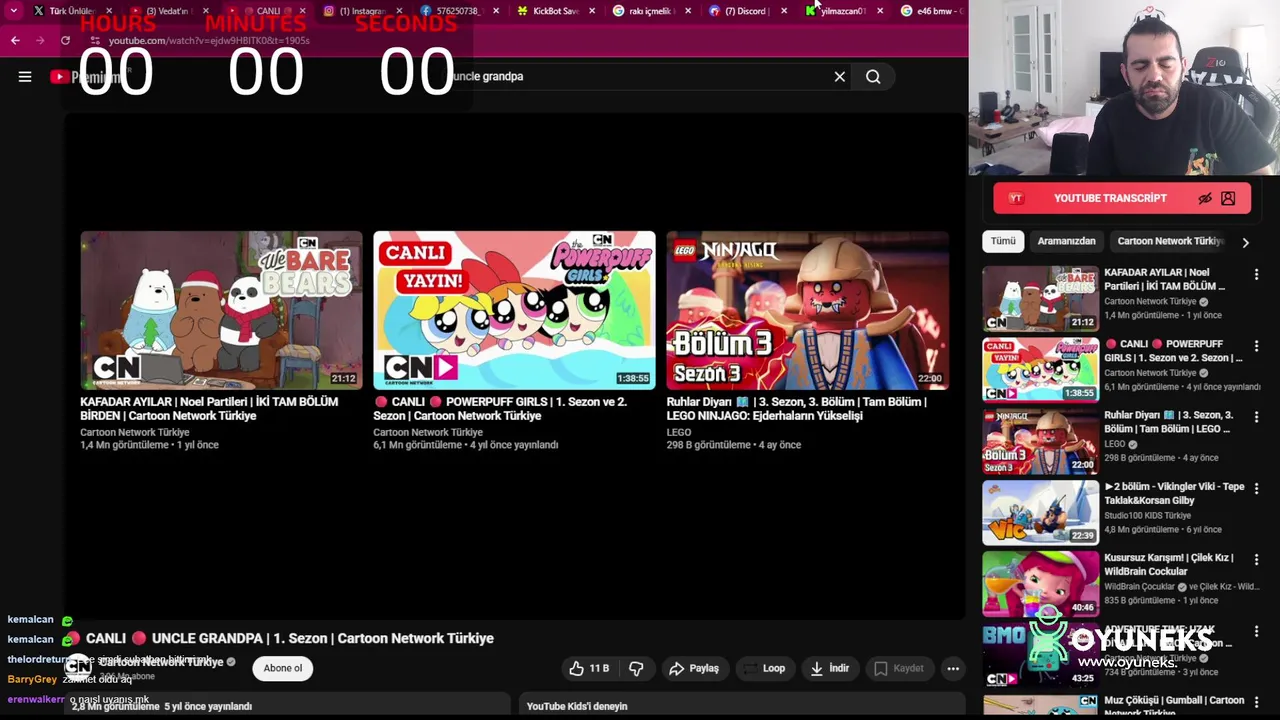Open the LEGO Ninjago Bölüm 3 end-screen thumbnail

coord(807,310)
